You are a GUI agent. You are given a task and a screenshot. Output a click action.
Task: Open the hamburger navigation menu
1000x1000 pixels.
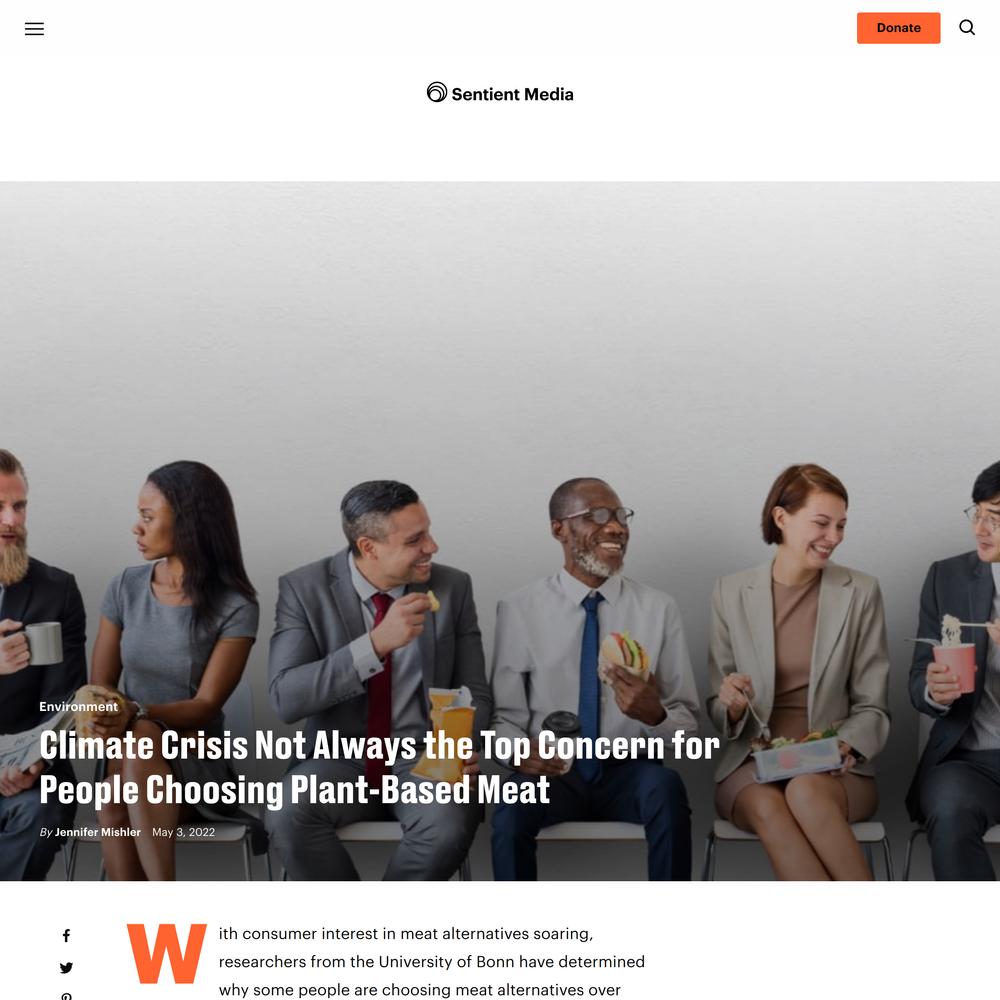pos(34,29)
